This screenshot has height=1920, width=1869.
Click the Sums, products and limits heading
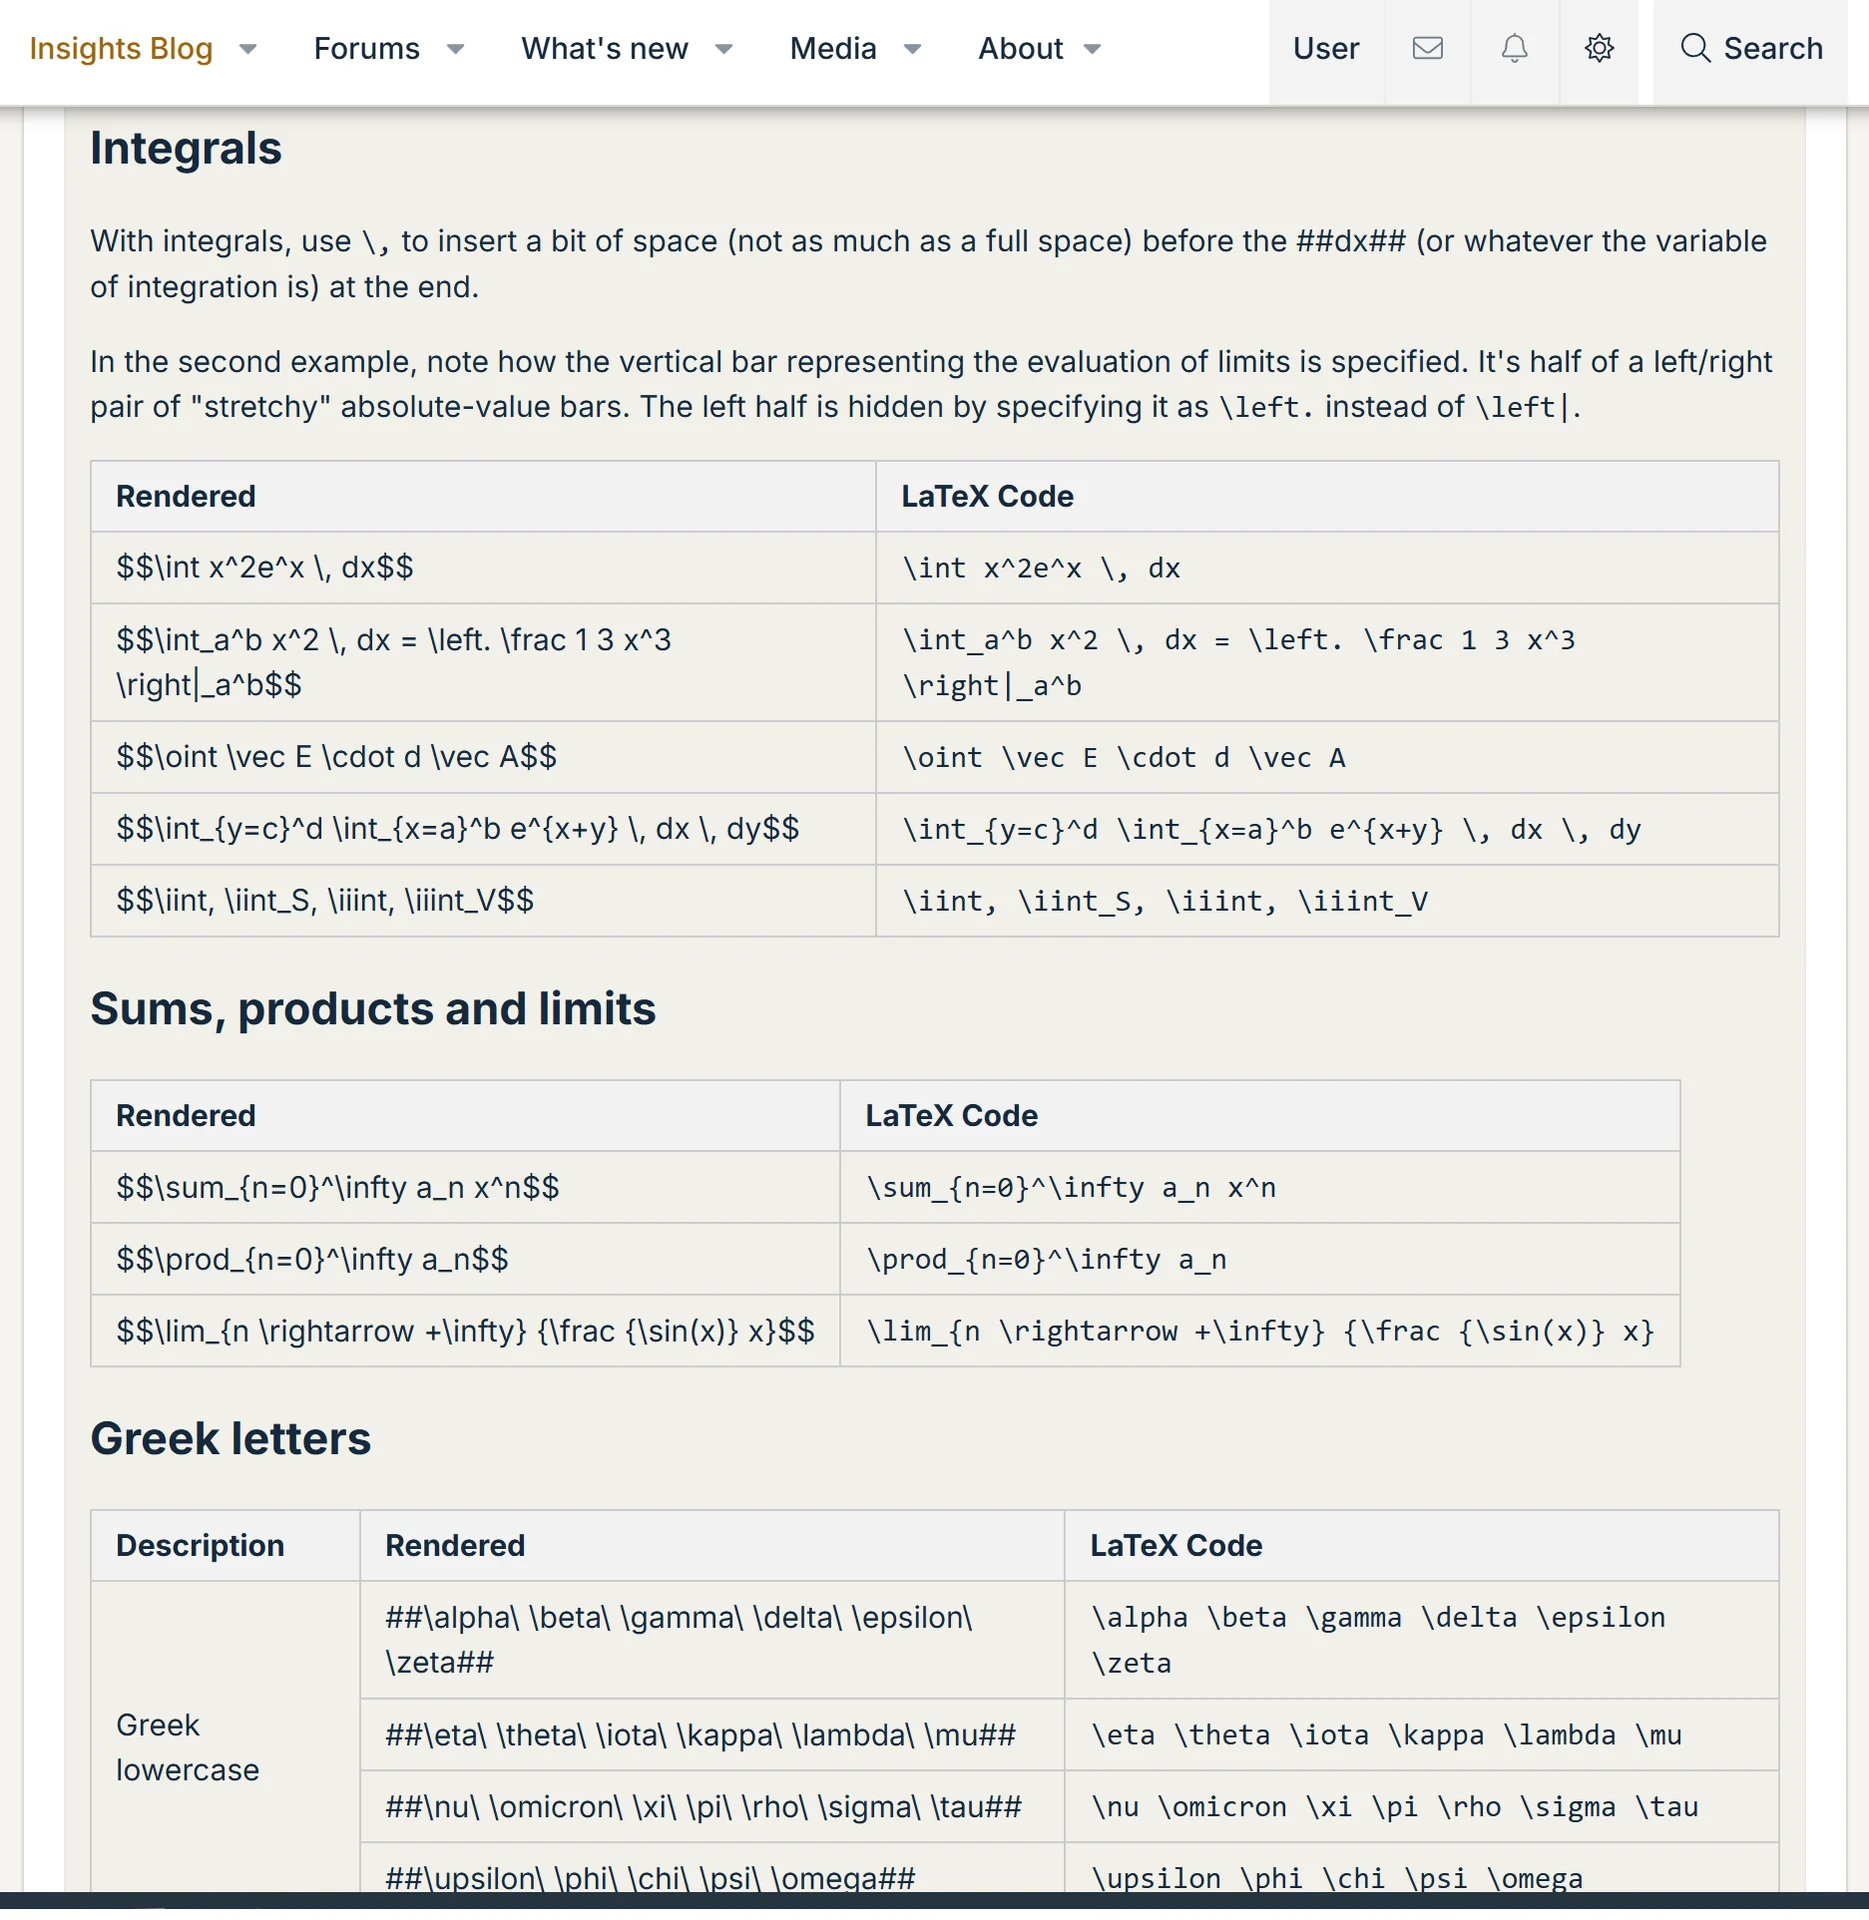coord(373,1008)
